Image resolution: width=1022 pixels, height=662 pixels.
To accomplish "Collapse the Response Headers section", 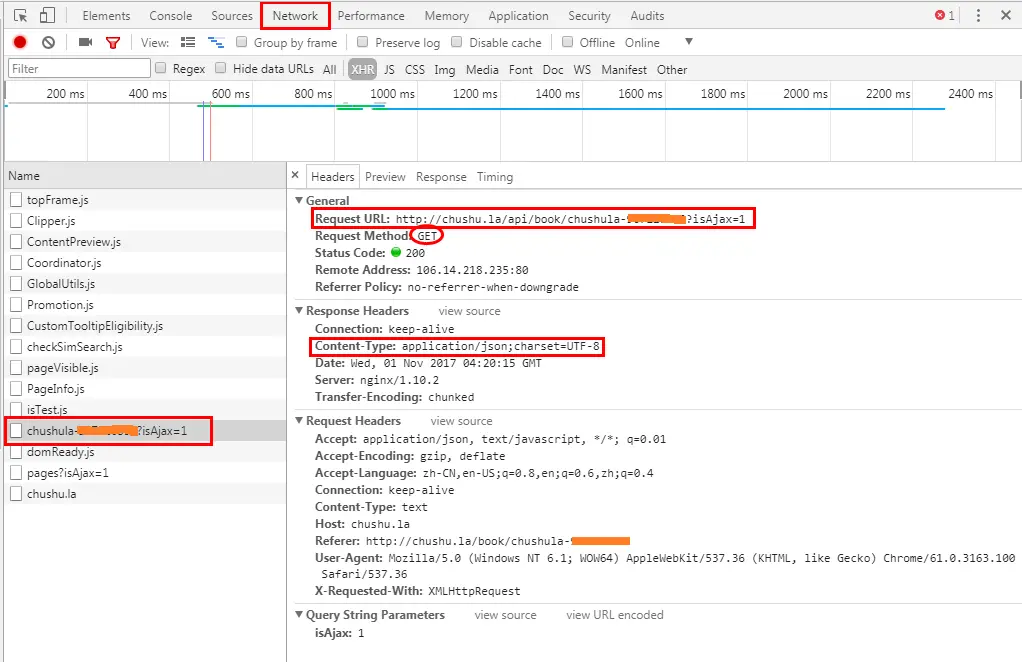I will (299, 310).
